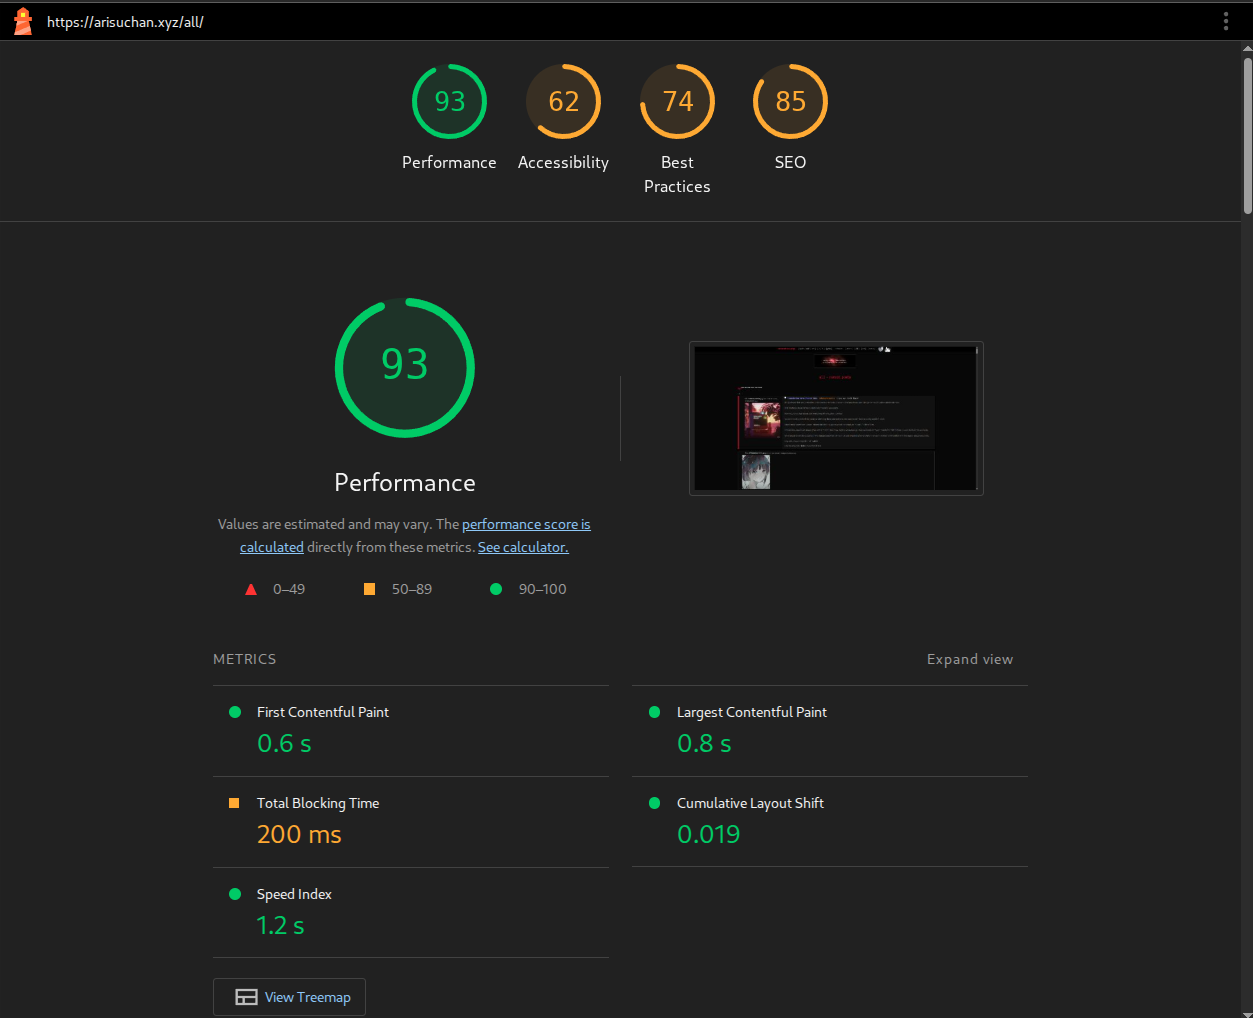Expand Cumulative Layout Shift metric
This screenshot has width=1253, height=1018.
click(750, 803)
